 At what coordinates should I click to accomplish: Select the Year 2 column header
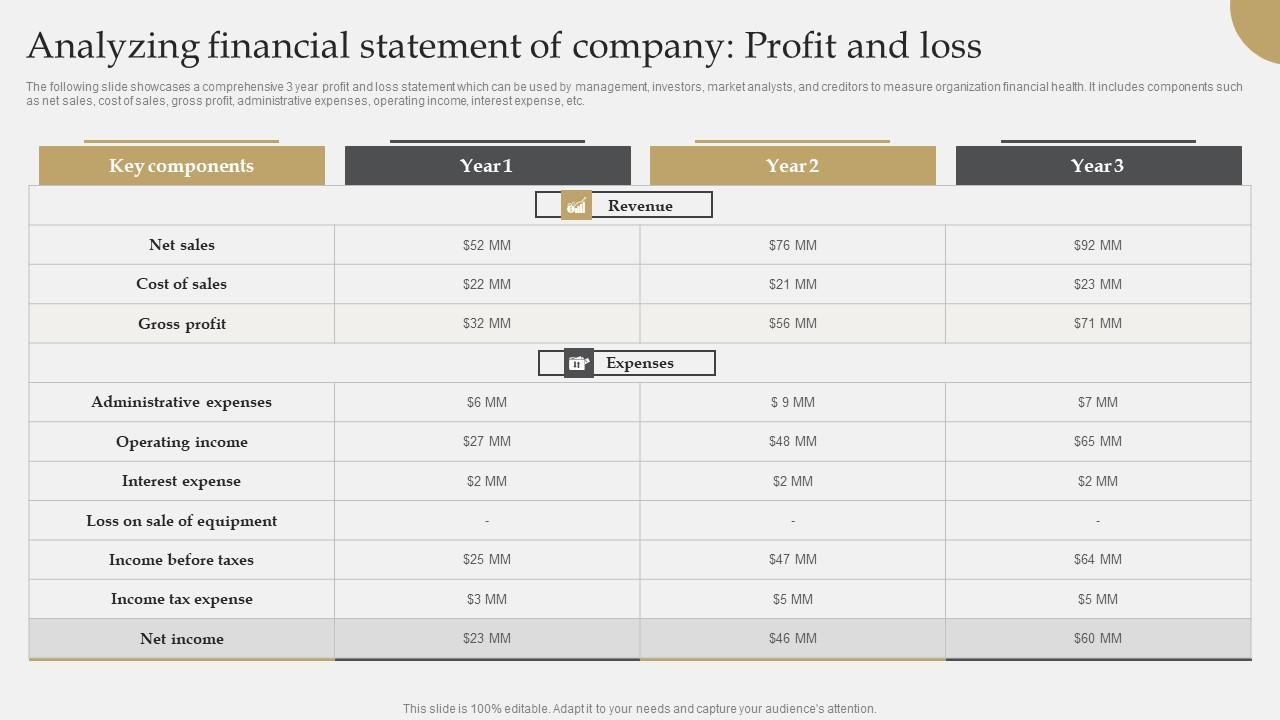pos(792,166)
